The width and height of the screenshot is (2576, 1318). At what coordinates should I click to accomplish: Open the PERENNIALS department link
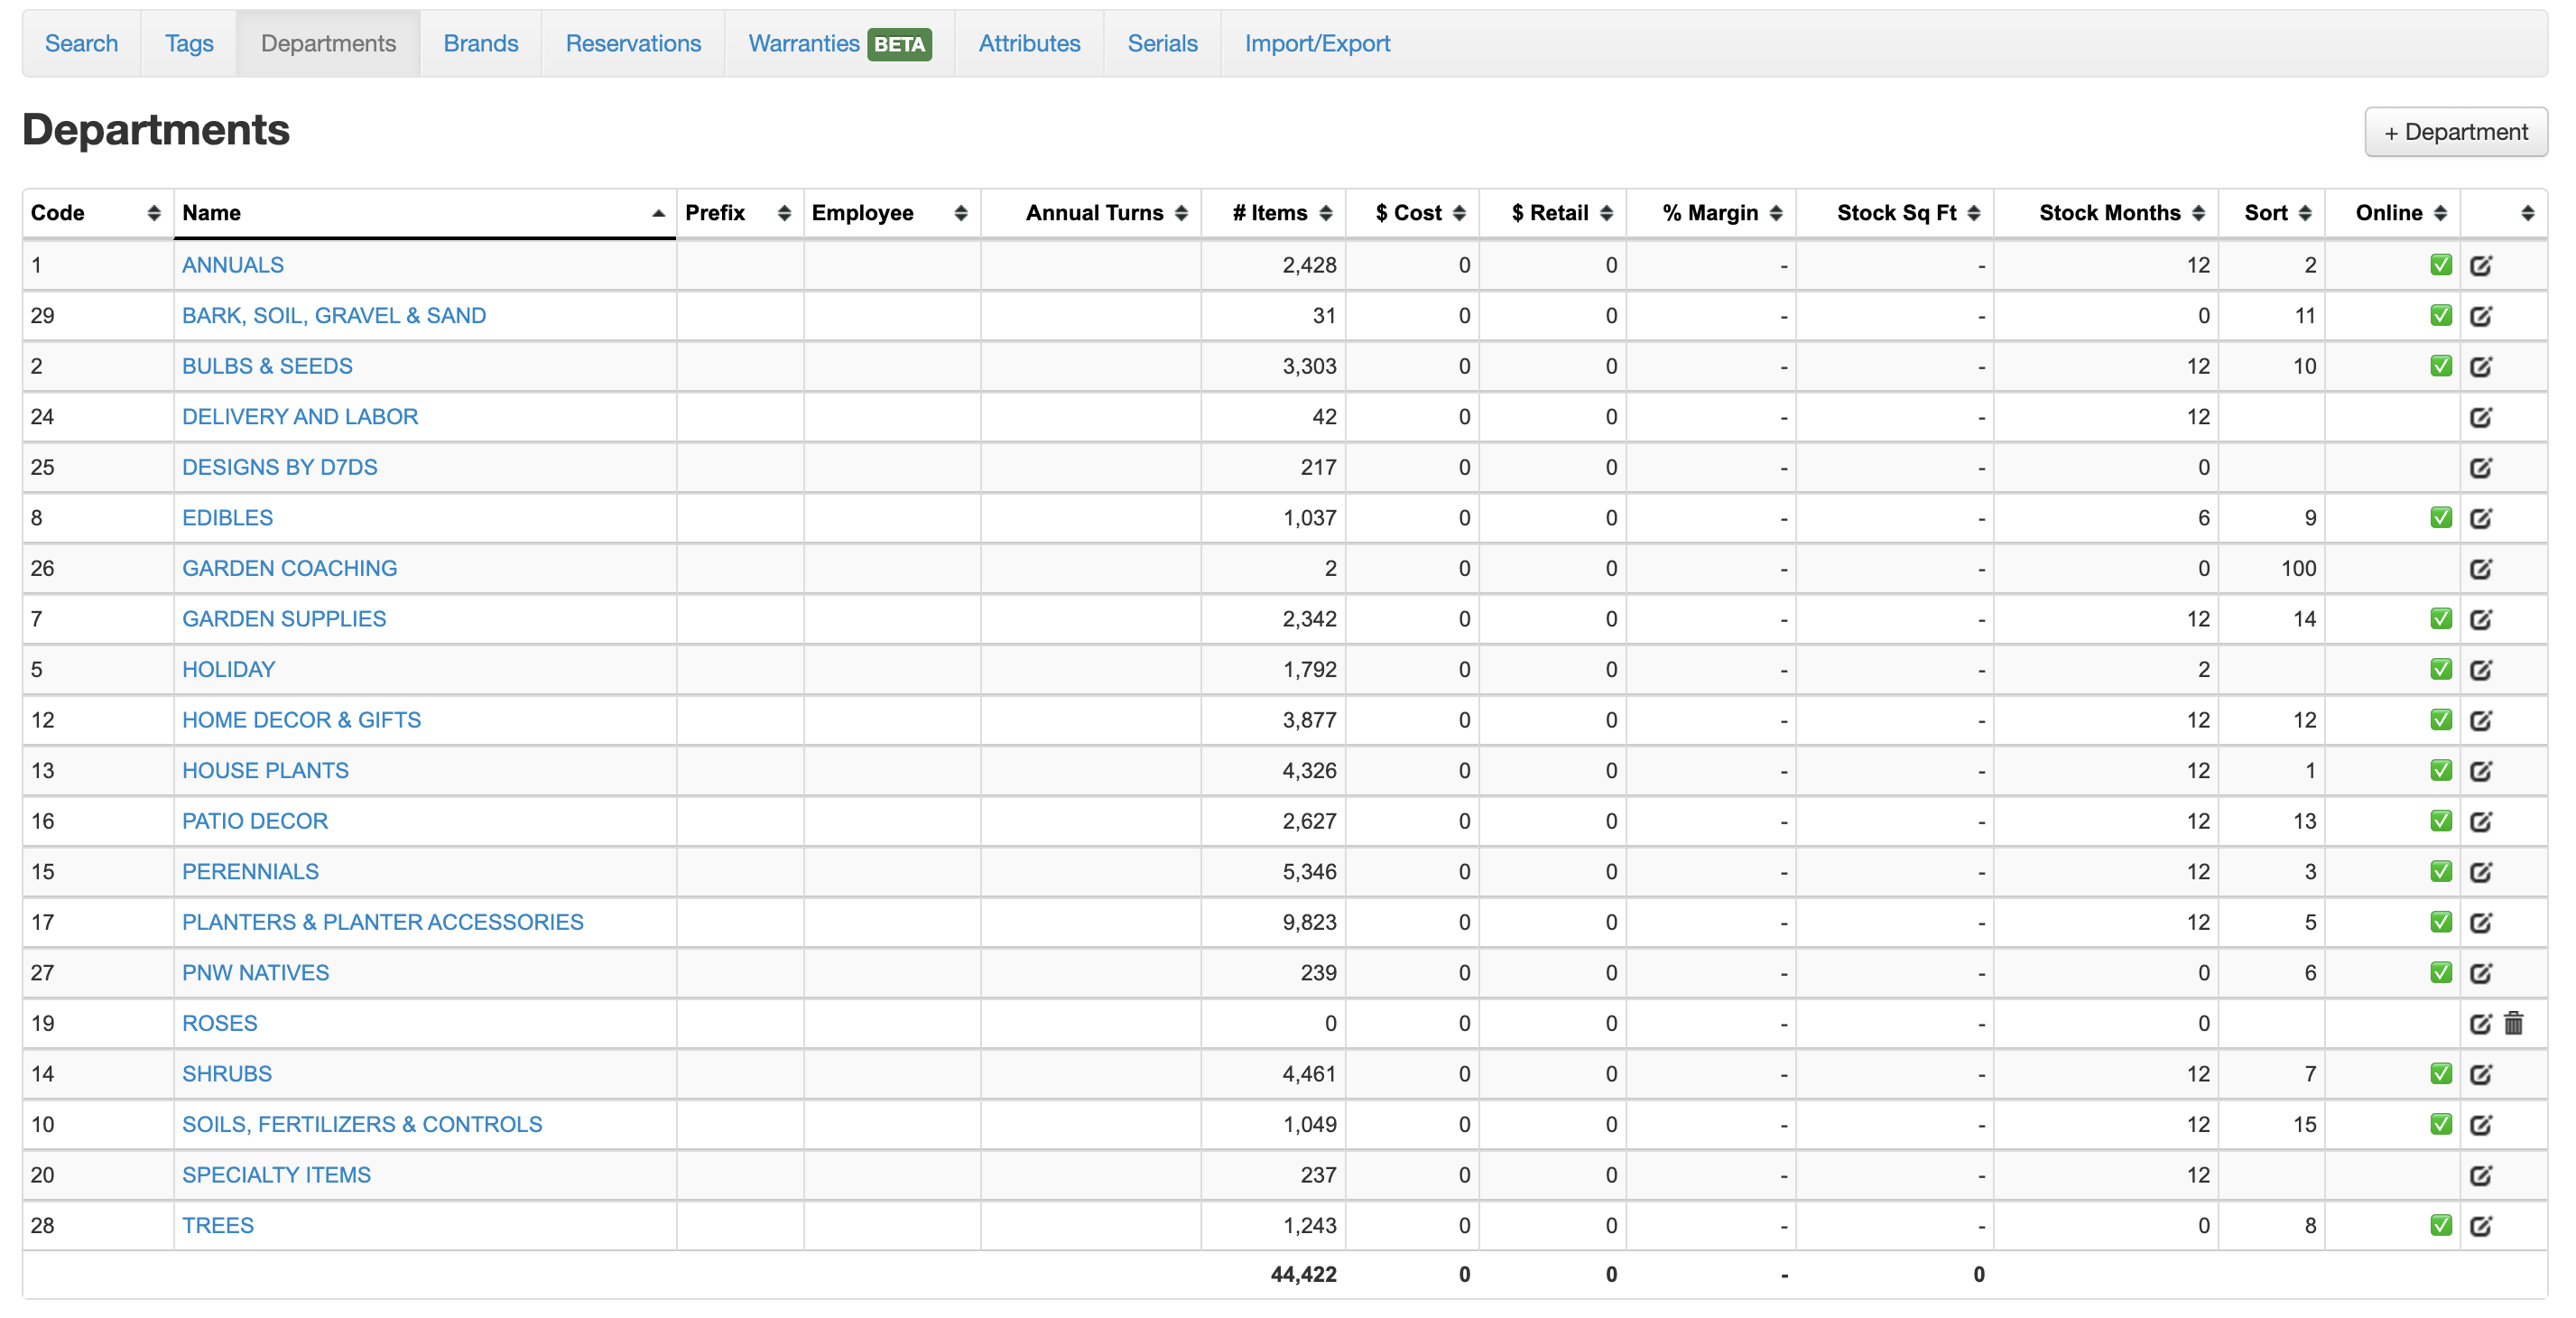[x=250, y=872]
